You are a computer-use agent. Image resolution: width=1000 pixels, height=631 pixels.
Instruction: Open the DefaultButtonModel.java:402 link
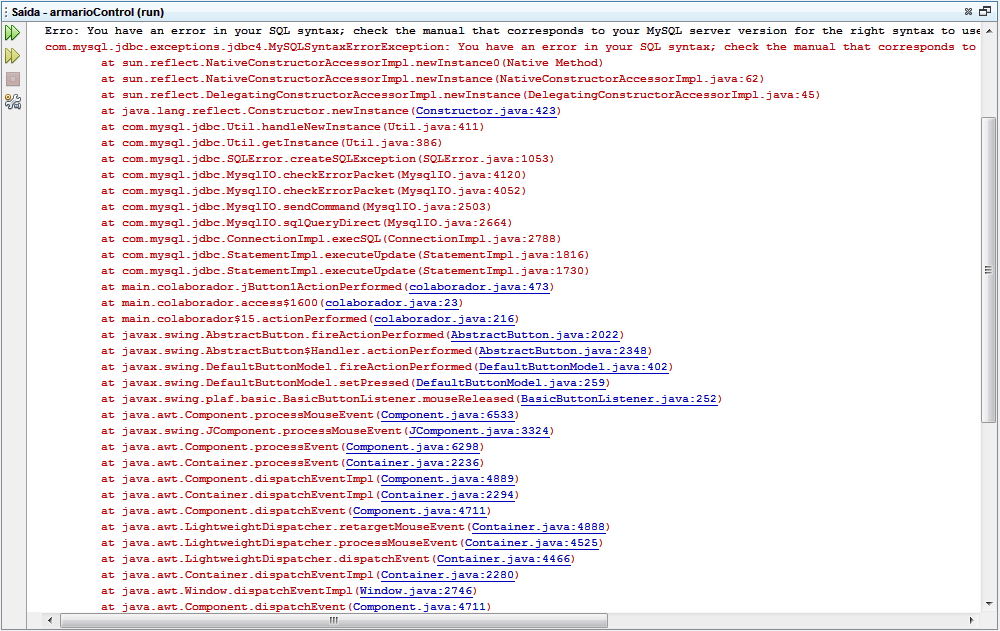point(573,367)
